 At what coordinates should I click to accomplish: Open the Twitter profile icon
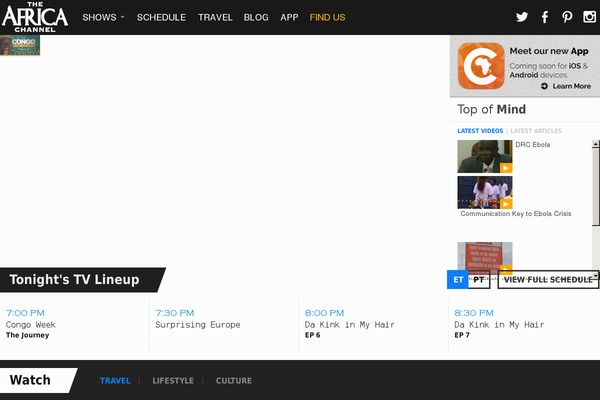(x=522, y=17)
